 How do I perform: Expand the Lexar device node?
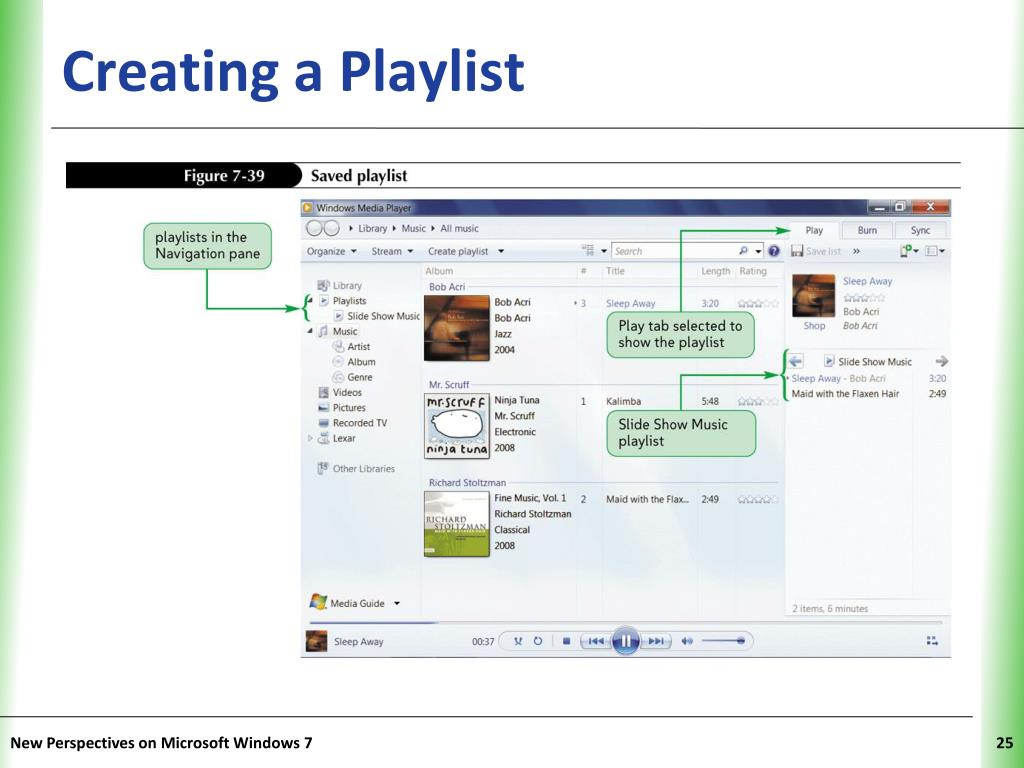click(x=310, y=438)
